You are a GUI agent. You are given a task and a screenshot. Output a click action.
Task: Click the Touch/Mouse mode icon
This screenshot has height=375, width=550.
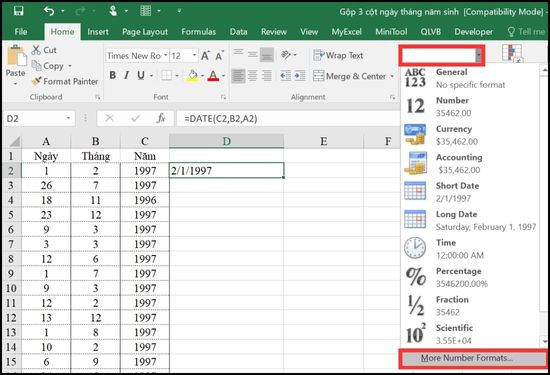[x=113, y=11]
